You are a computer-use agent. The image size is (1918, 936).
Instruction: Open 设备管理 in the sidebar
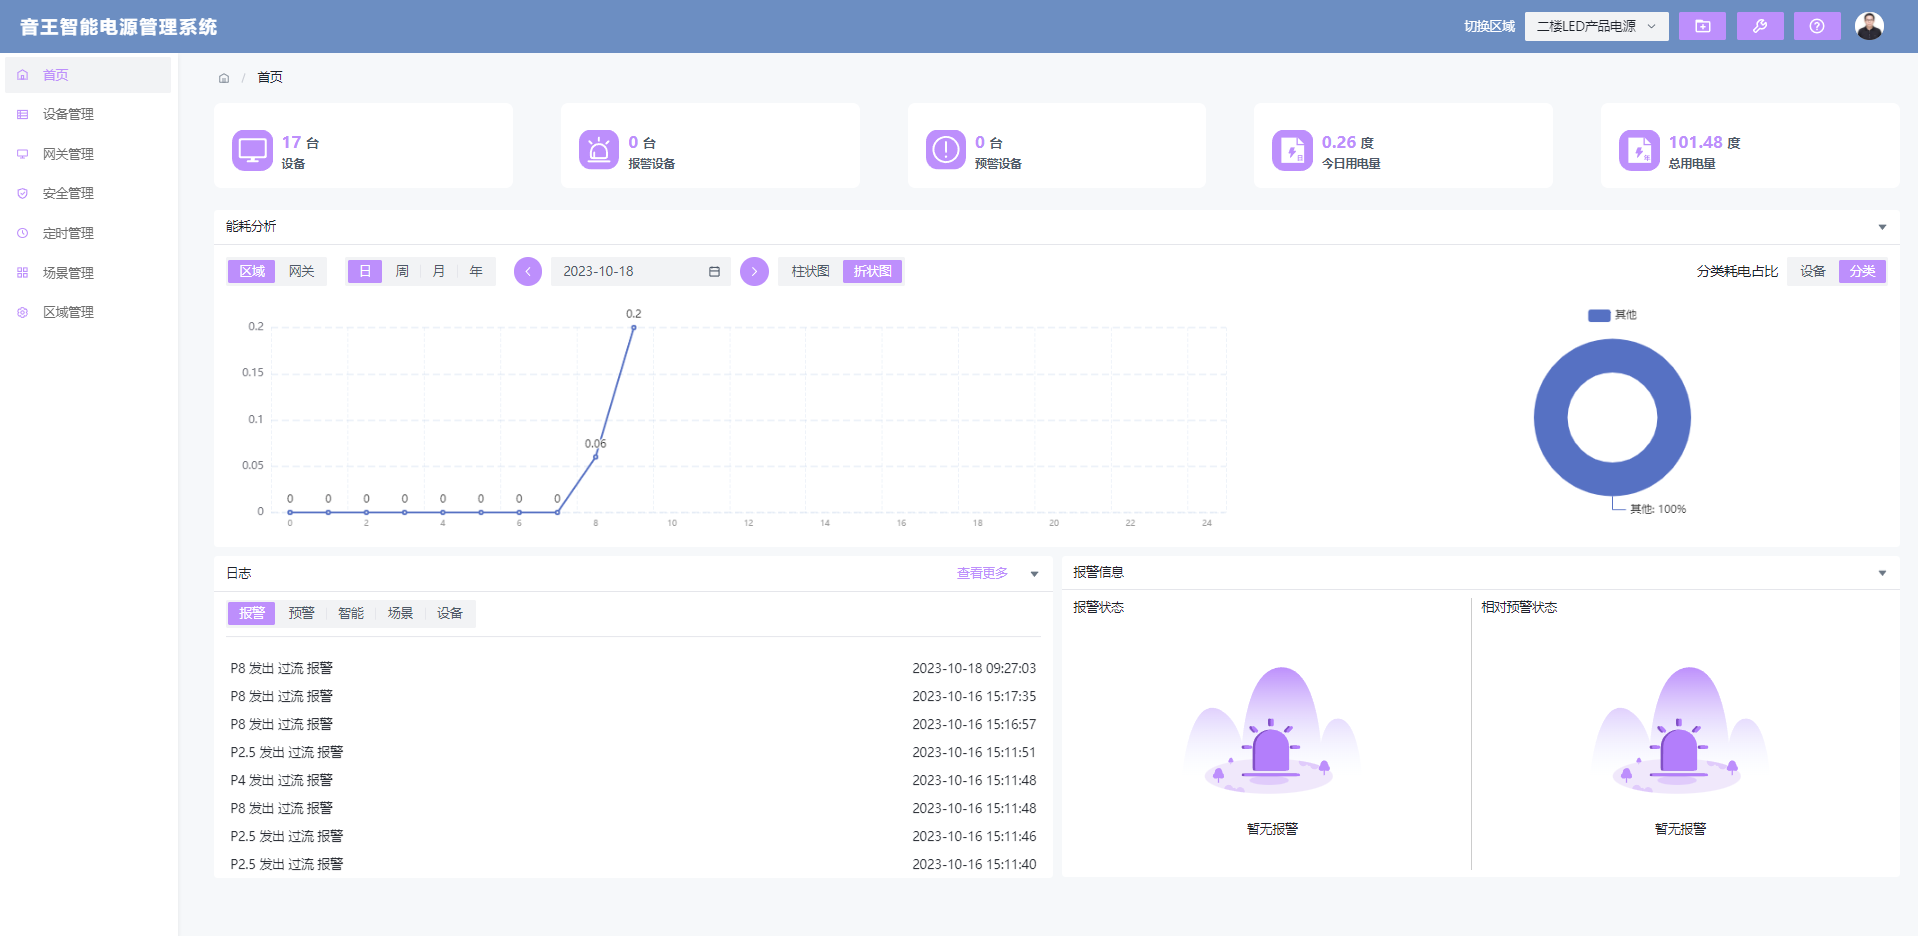point(68,115)
